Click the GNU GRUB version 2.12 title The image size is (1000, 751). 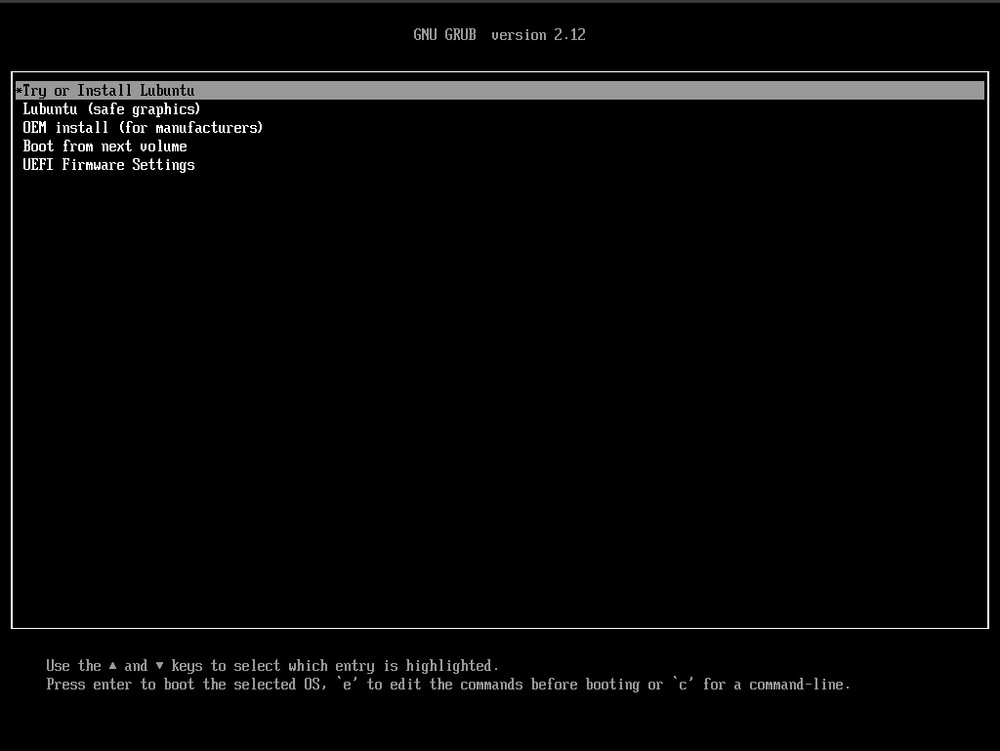click(499, 34)
